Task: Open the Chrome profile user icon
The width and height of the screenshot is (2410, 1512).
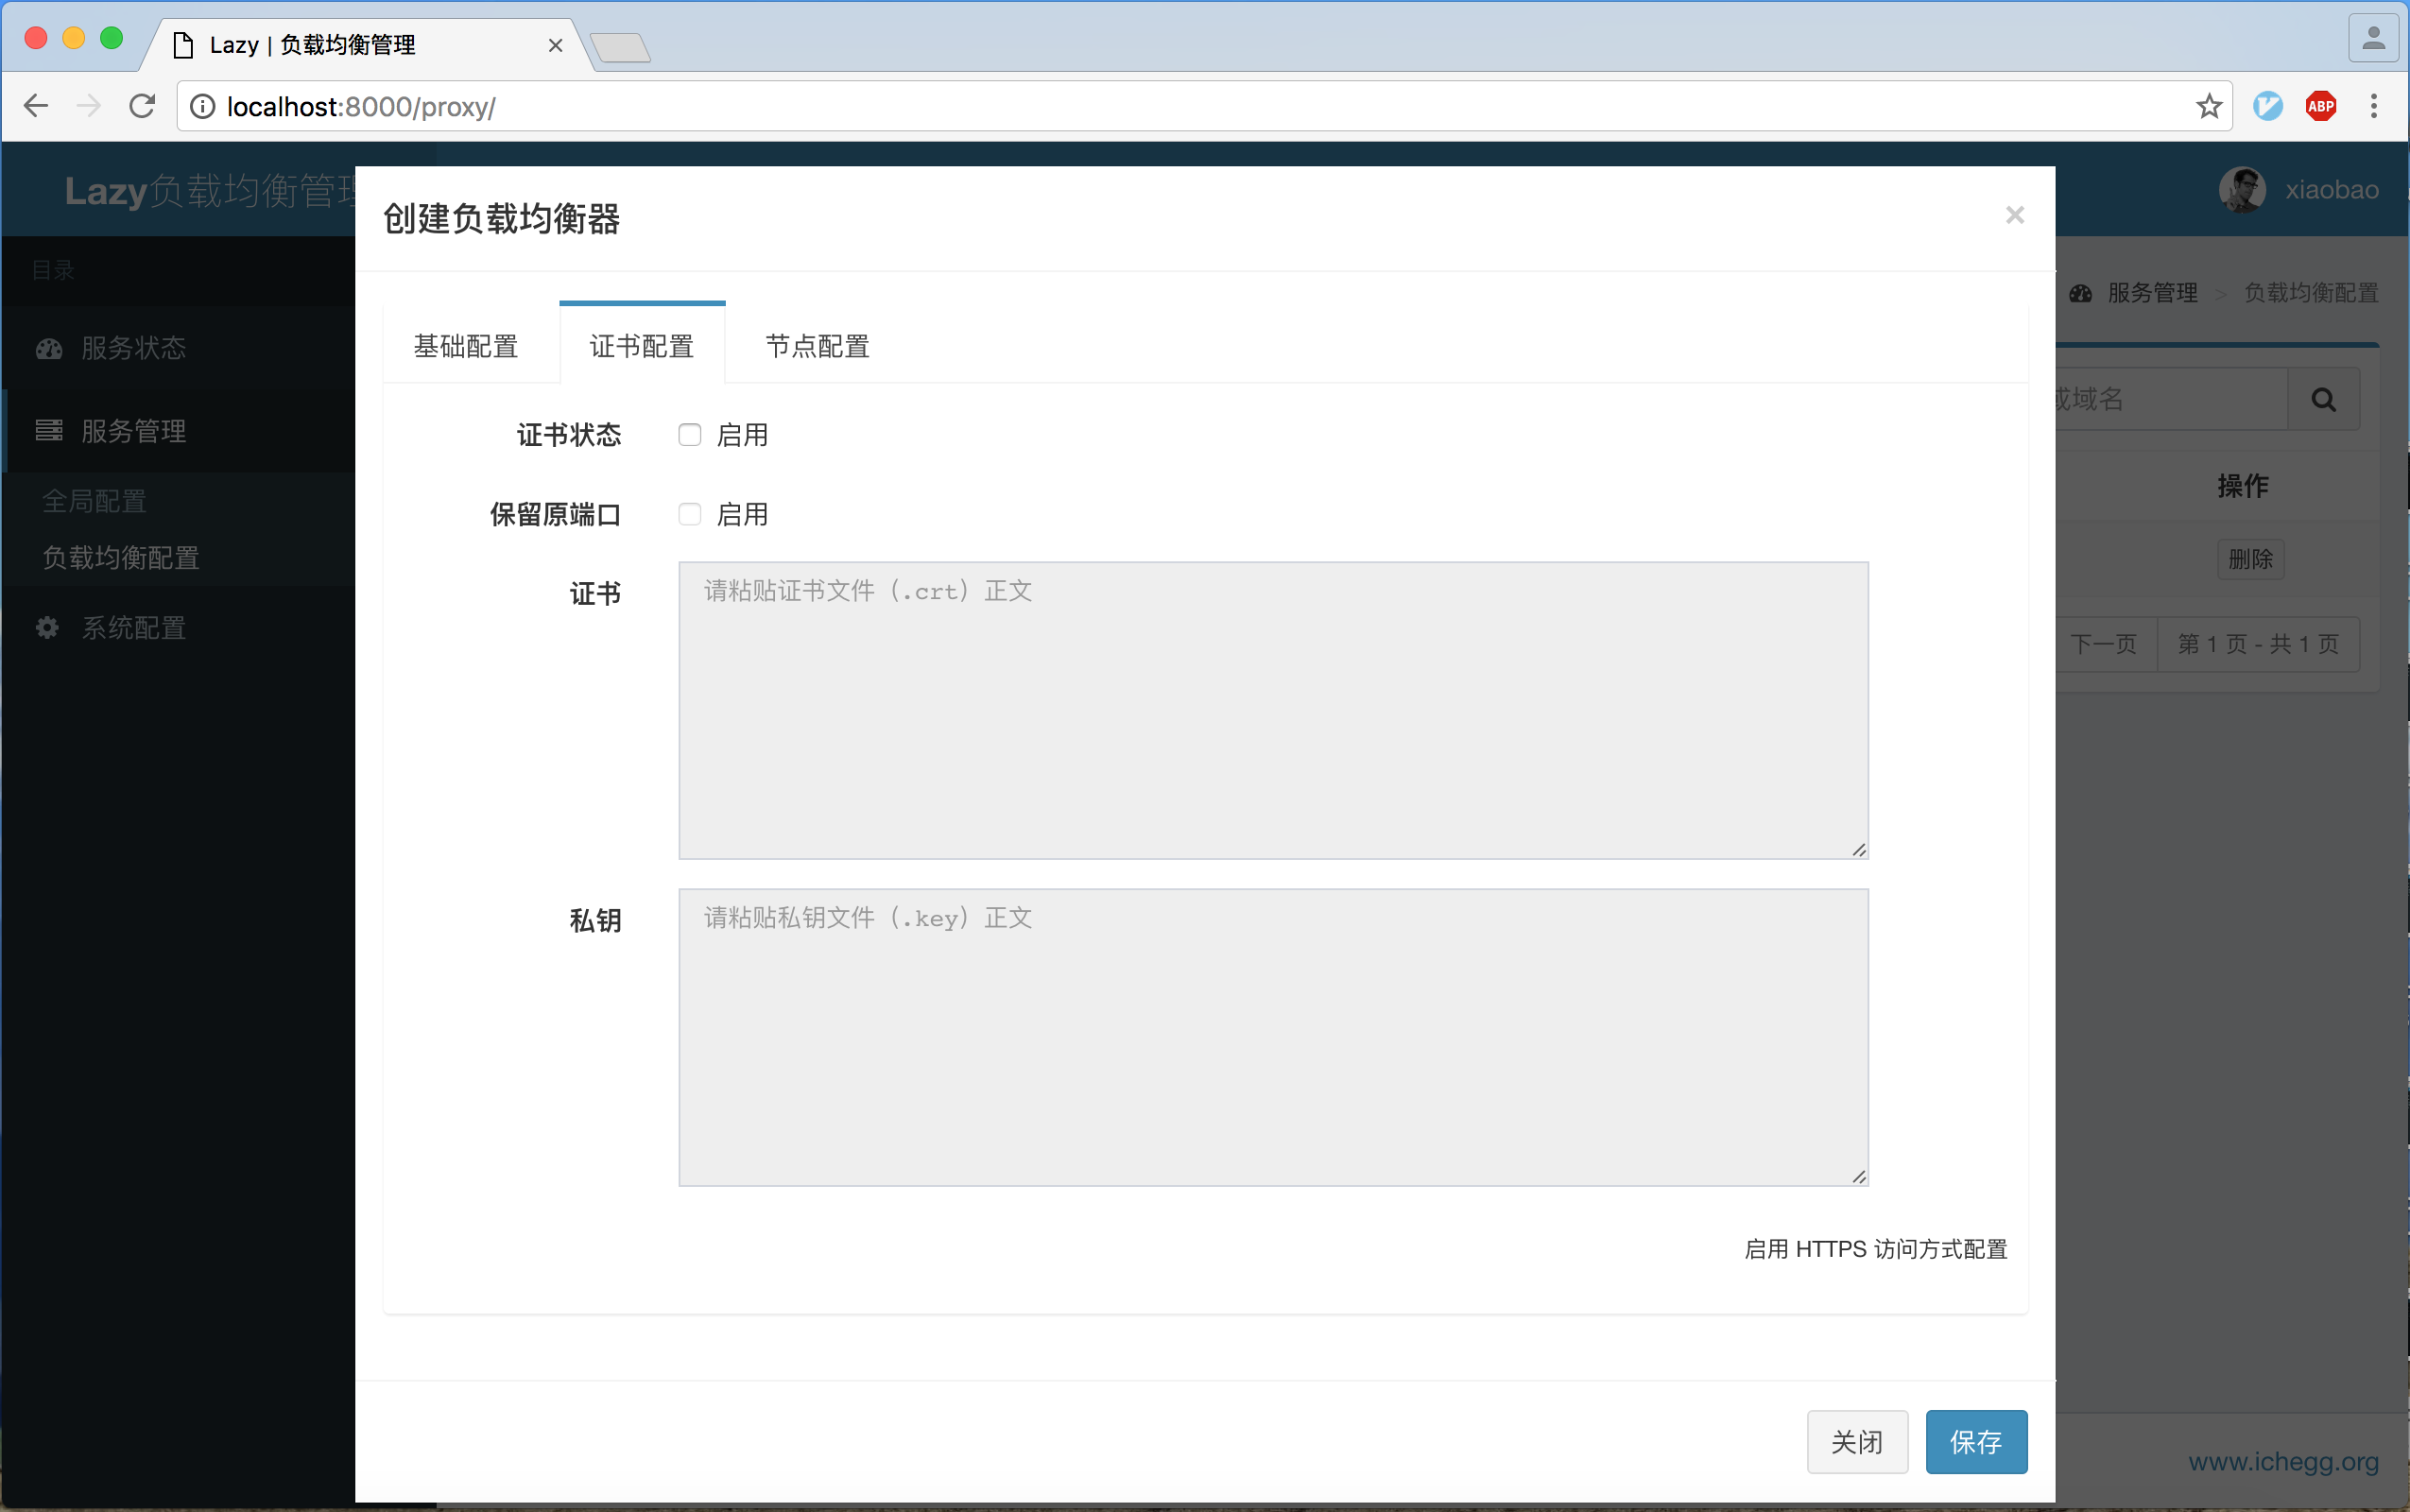Action: click(2373, 40)
